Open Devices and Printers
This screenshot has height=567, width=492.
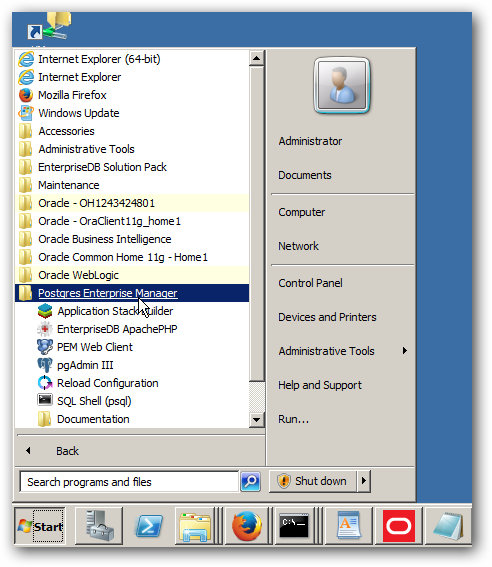(327, 317)
